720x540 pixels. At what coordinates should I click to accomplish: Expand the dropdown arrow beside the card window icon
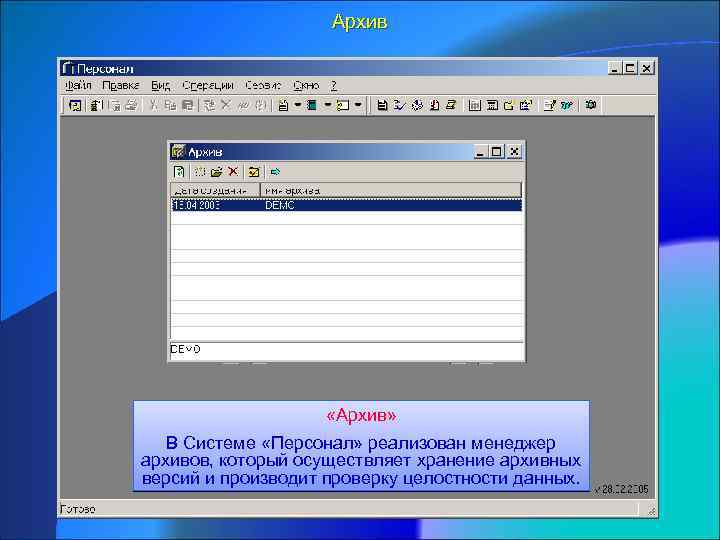358,105
